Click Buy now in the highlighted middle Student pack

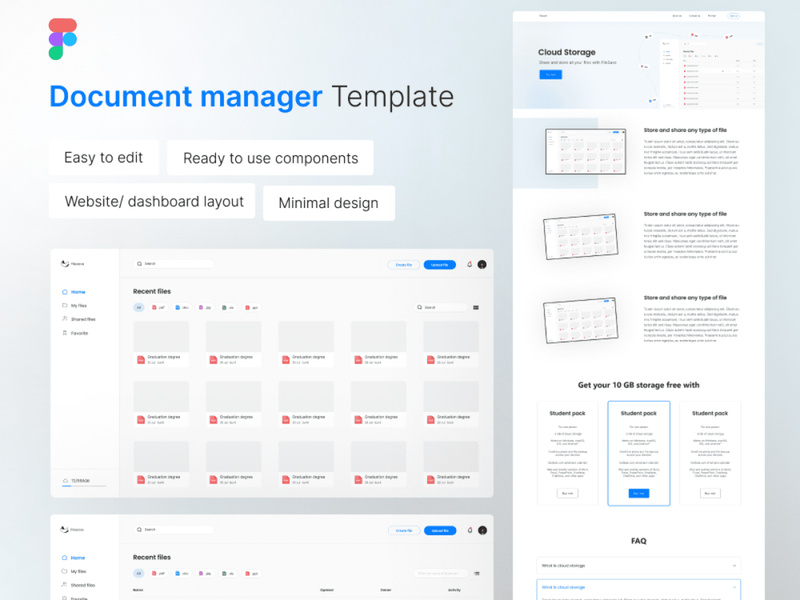coord(639,493)
